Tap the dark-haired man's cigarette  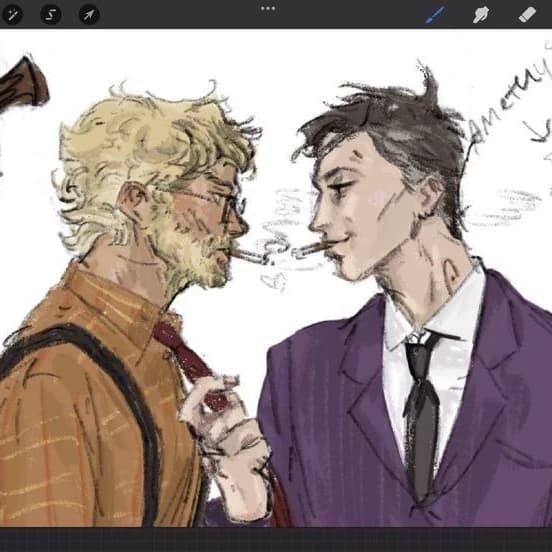pyautogui.click(x=309, y=250)
